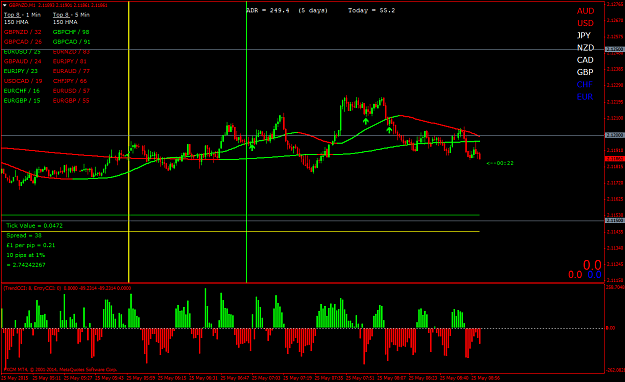625x382 pixels.
Task: Click the green up arrow beside the green vertical line
Action: coord(252,148)
